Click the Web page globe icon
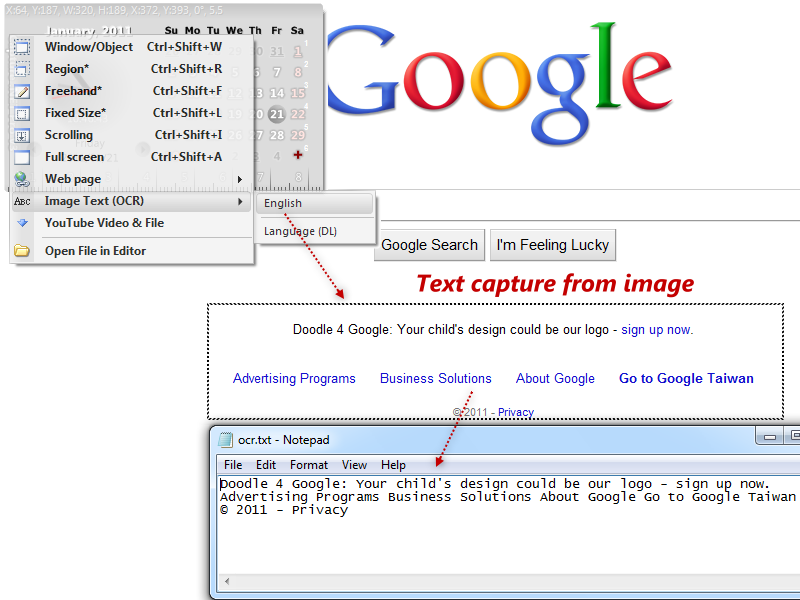 tap(22, 180)
